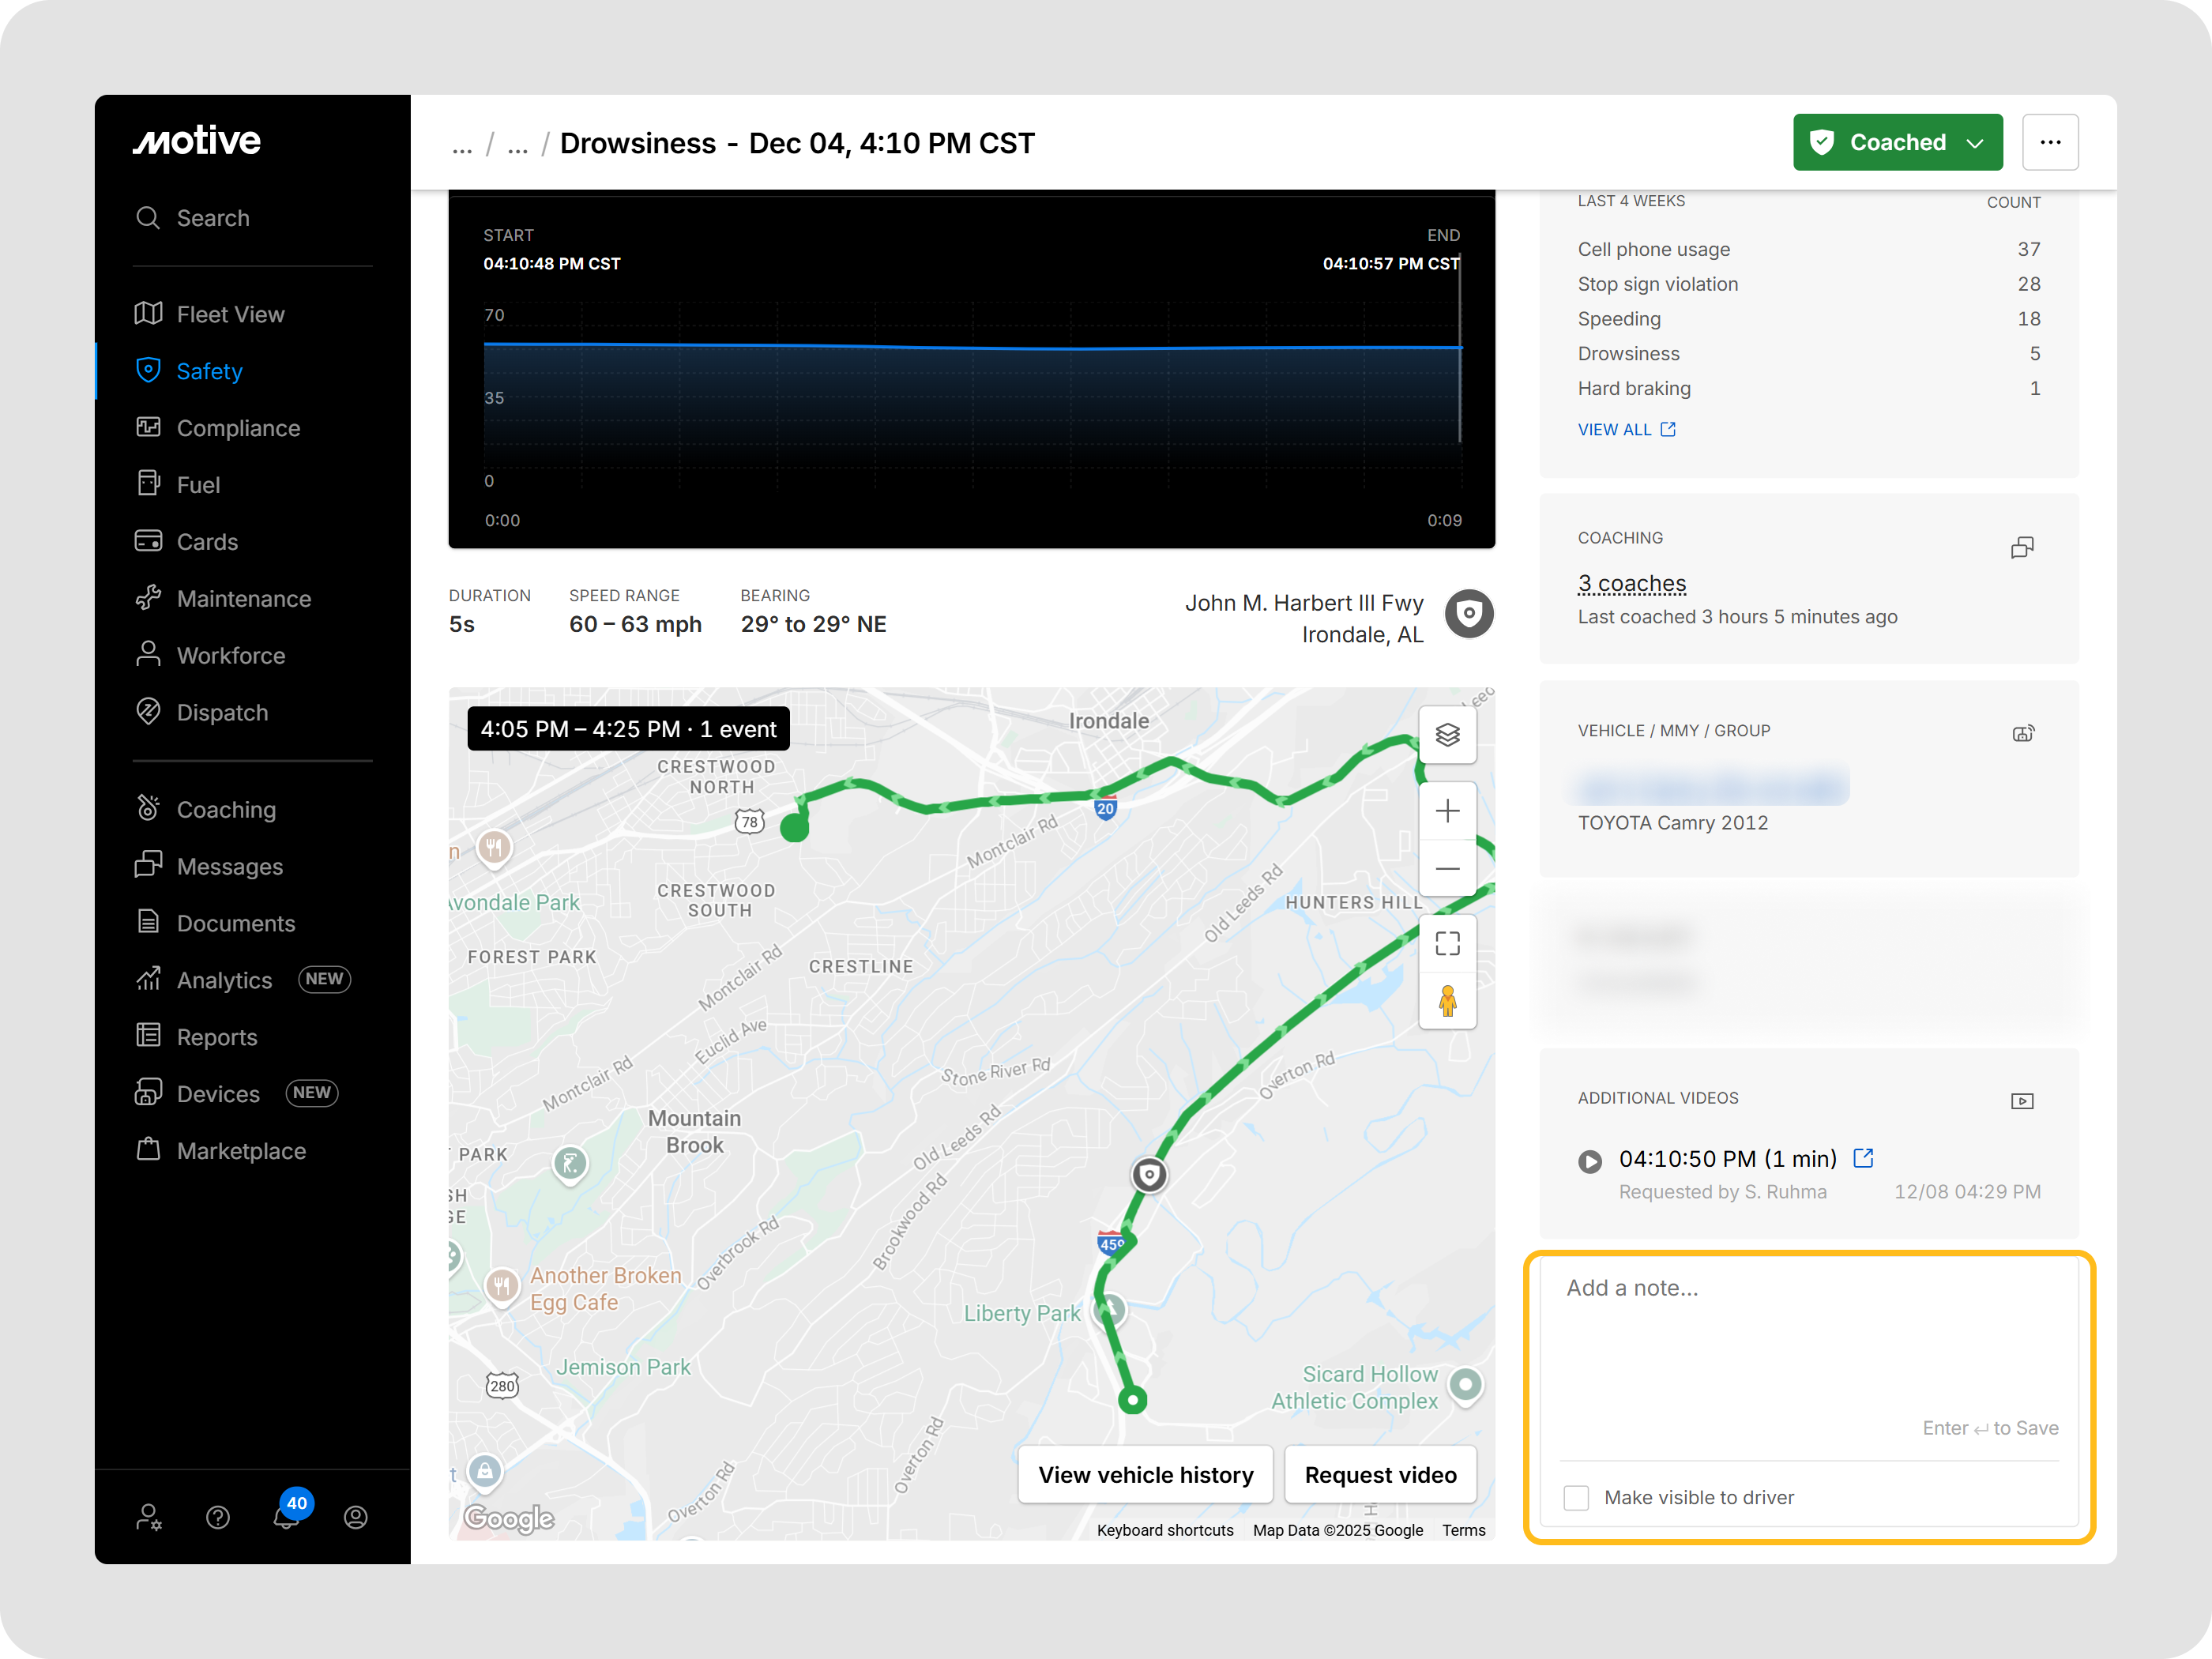Click the Compliance icon
Viewport: 2212px width, 1659px height.
click(x=148, y=427)
